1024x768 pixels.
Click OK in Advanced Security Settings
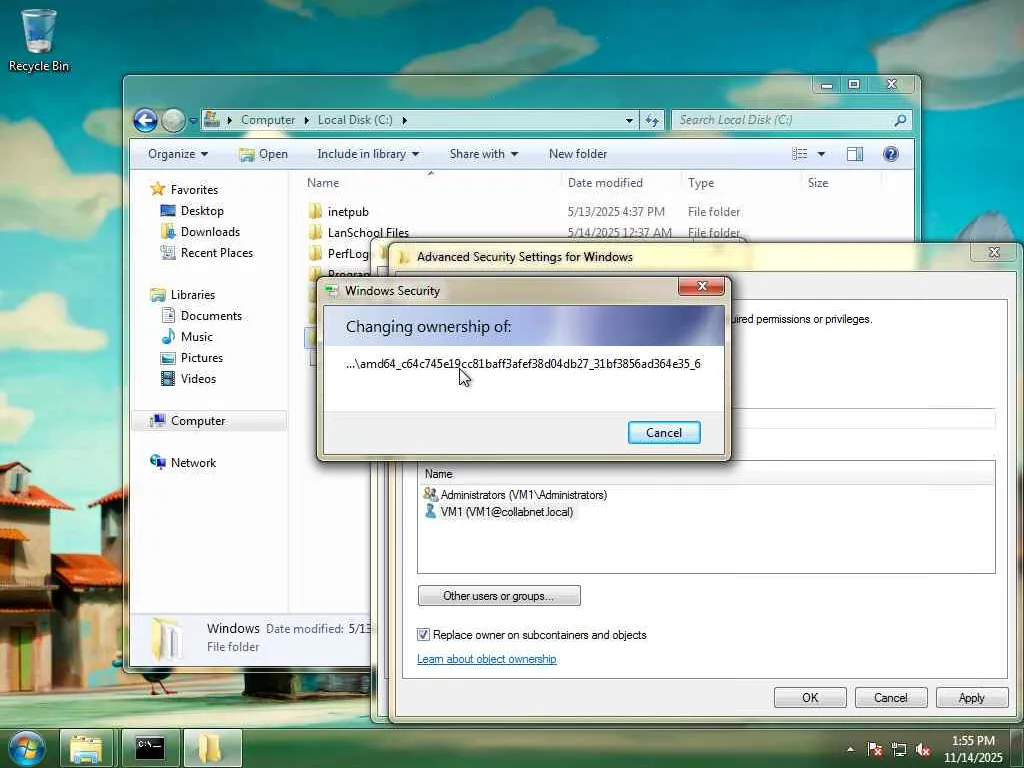[x=810, y=697]
